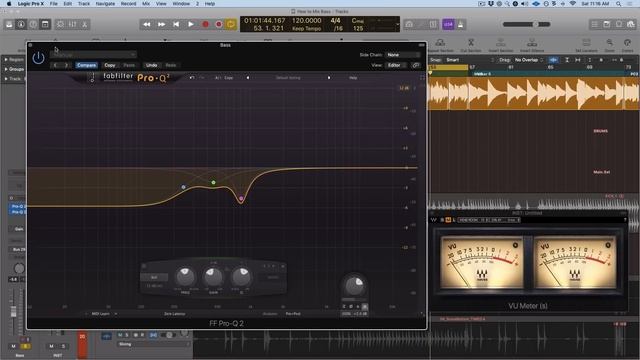Toggle the blue waveform zoom button
This screenshot has width=640, height=360.
(x=553, y=60)
